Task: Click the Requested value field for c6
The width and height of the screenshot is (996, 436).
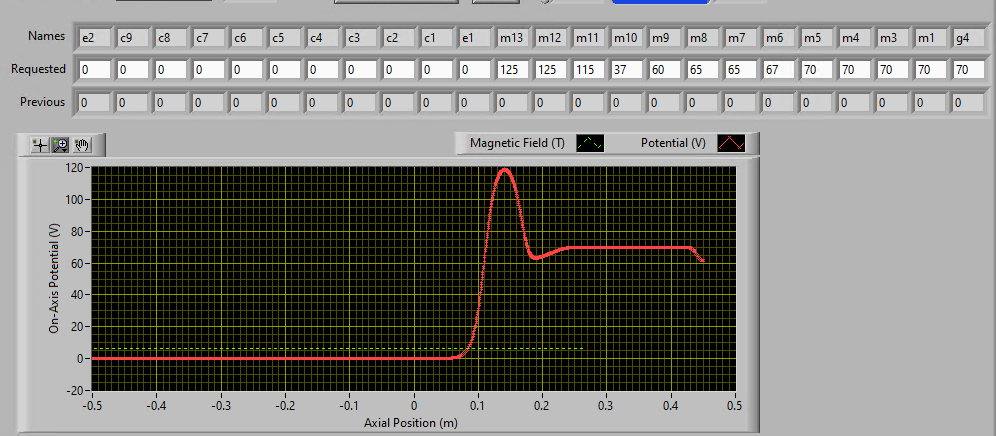Action: pyautogui.click(x=248, y=69)
